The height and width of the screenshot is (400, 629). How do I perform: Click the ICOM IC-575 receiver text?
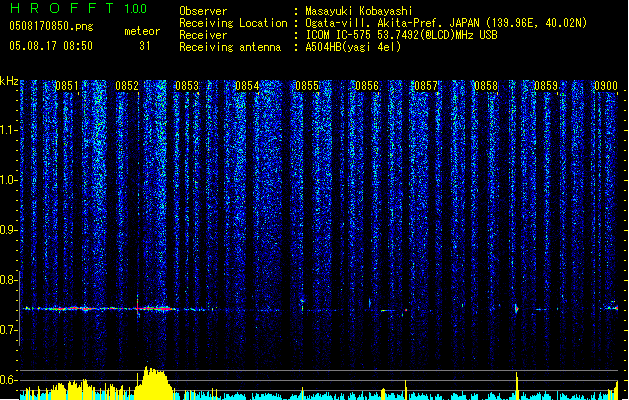point(401,35)
